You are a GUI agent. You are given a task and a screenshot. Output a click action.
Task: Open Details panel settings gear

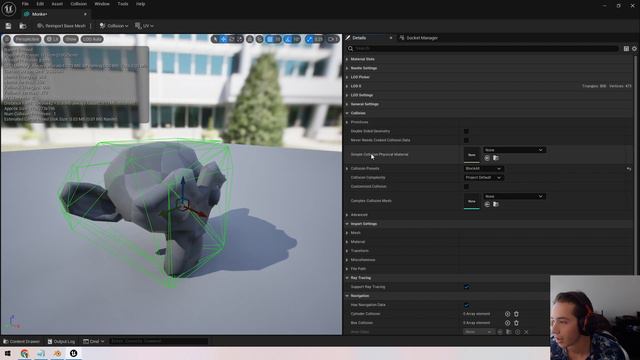click(x=634, y=49)
